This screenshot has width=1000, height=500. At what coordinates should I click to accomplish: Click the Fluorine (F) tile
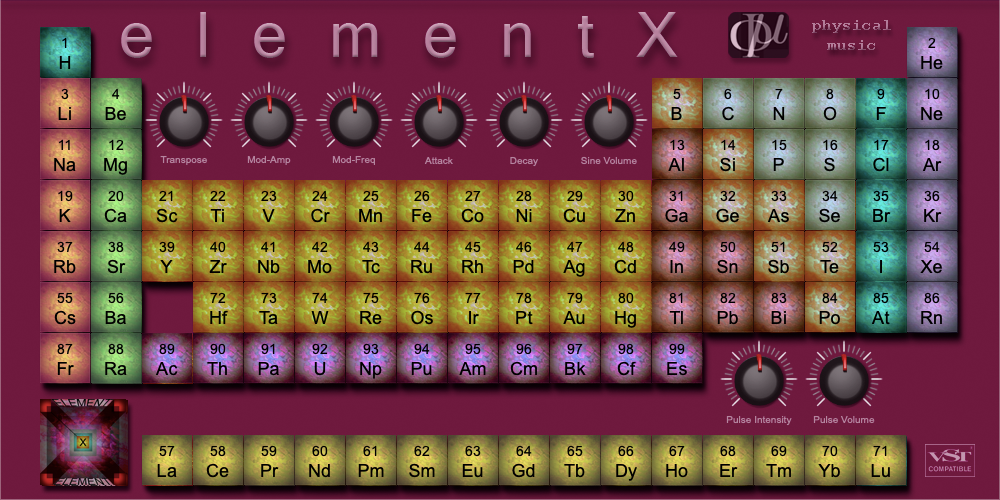pos(881,103)
